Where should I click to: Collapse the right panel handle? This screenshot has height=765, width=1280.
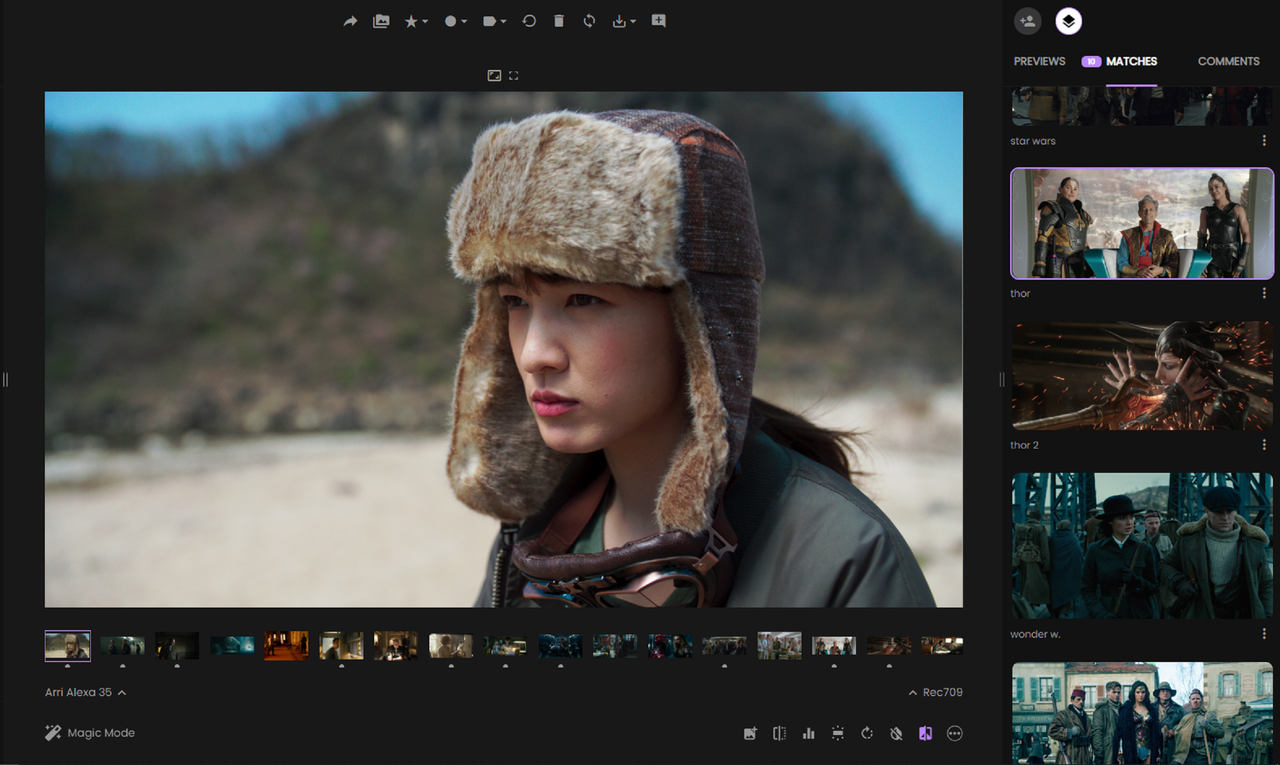(1001, 379)
